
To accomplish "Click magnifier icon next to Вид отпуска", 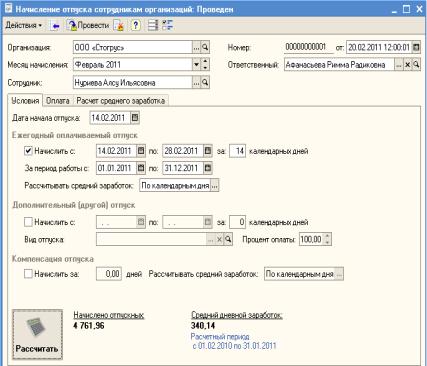I will pos(228,239).
